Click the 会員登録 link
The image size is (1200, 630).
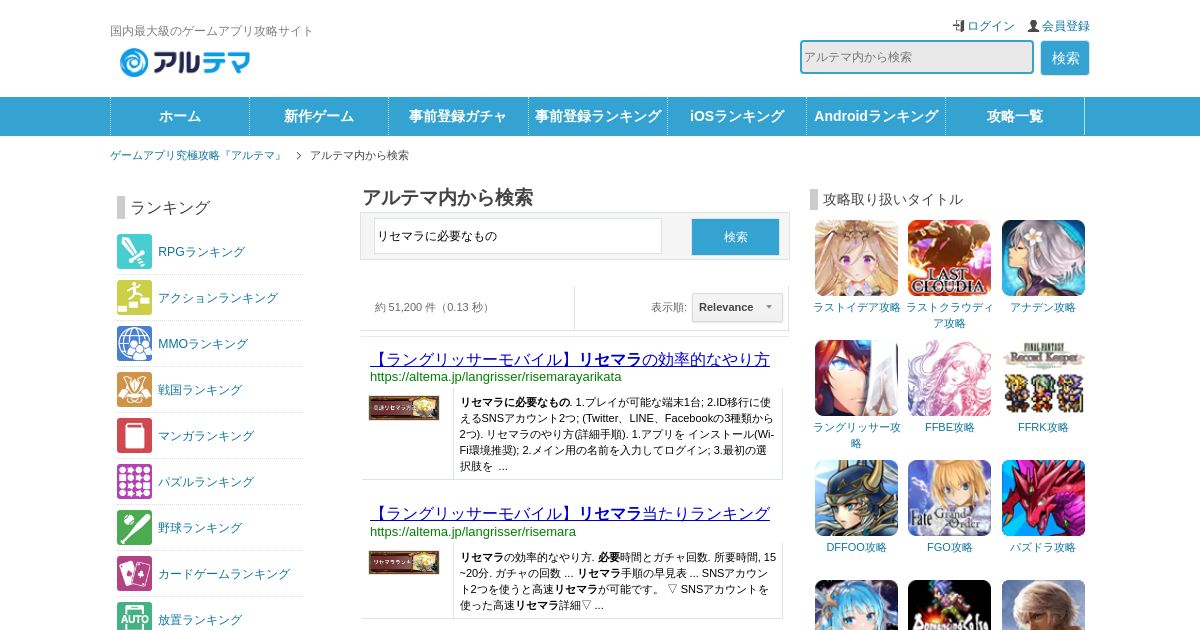click(x=1066, y=26)
